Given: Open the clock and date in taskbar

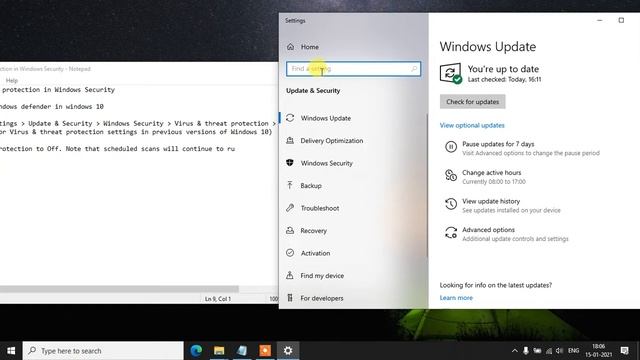Looking at the screenshot, I should click(x=599, y=351).
